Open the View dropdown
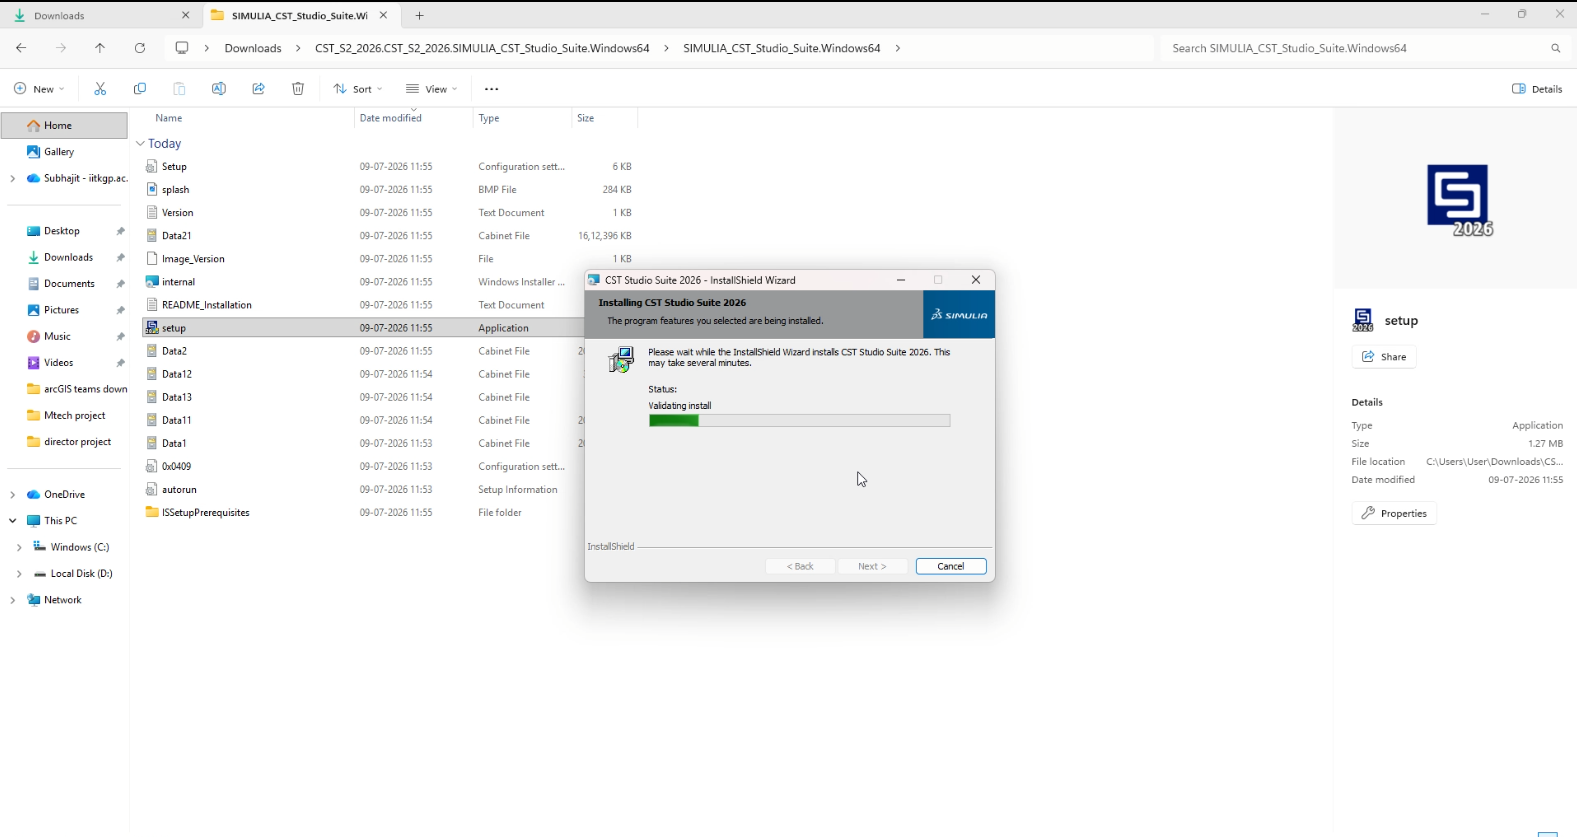The height and width of the screenshot is (837, 1577). (x=432, y=89)
